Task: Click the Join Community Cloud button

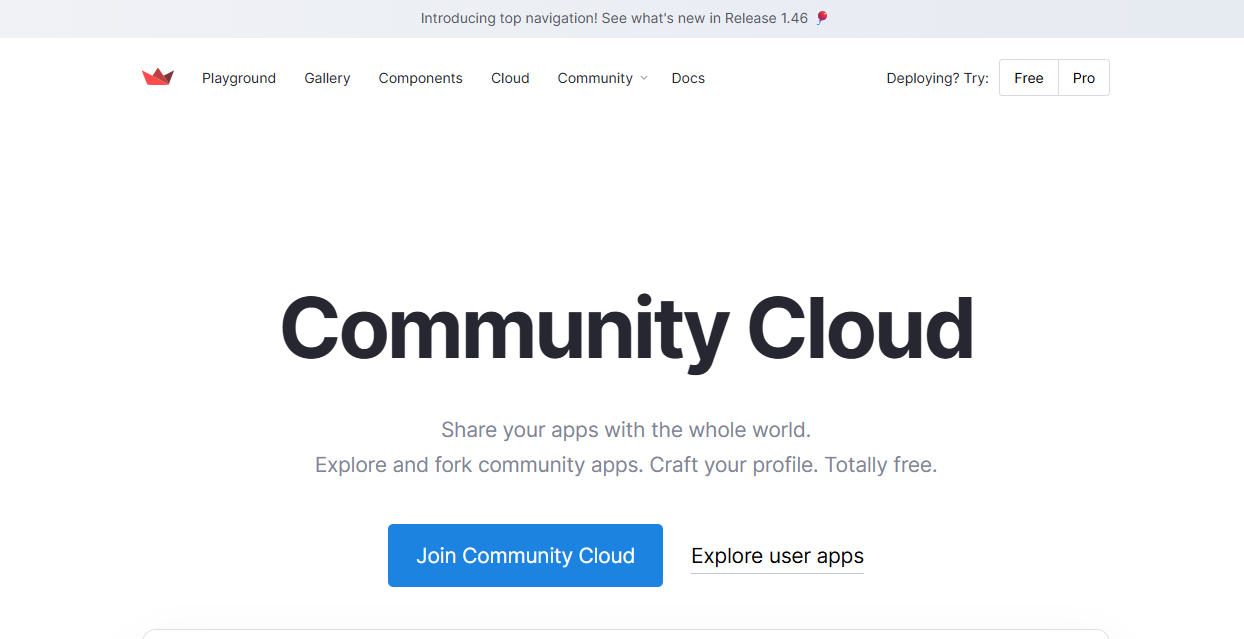Action: pyautogui.click(x=525, y=555)
